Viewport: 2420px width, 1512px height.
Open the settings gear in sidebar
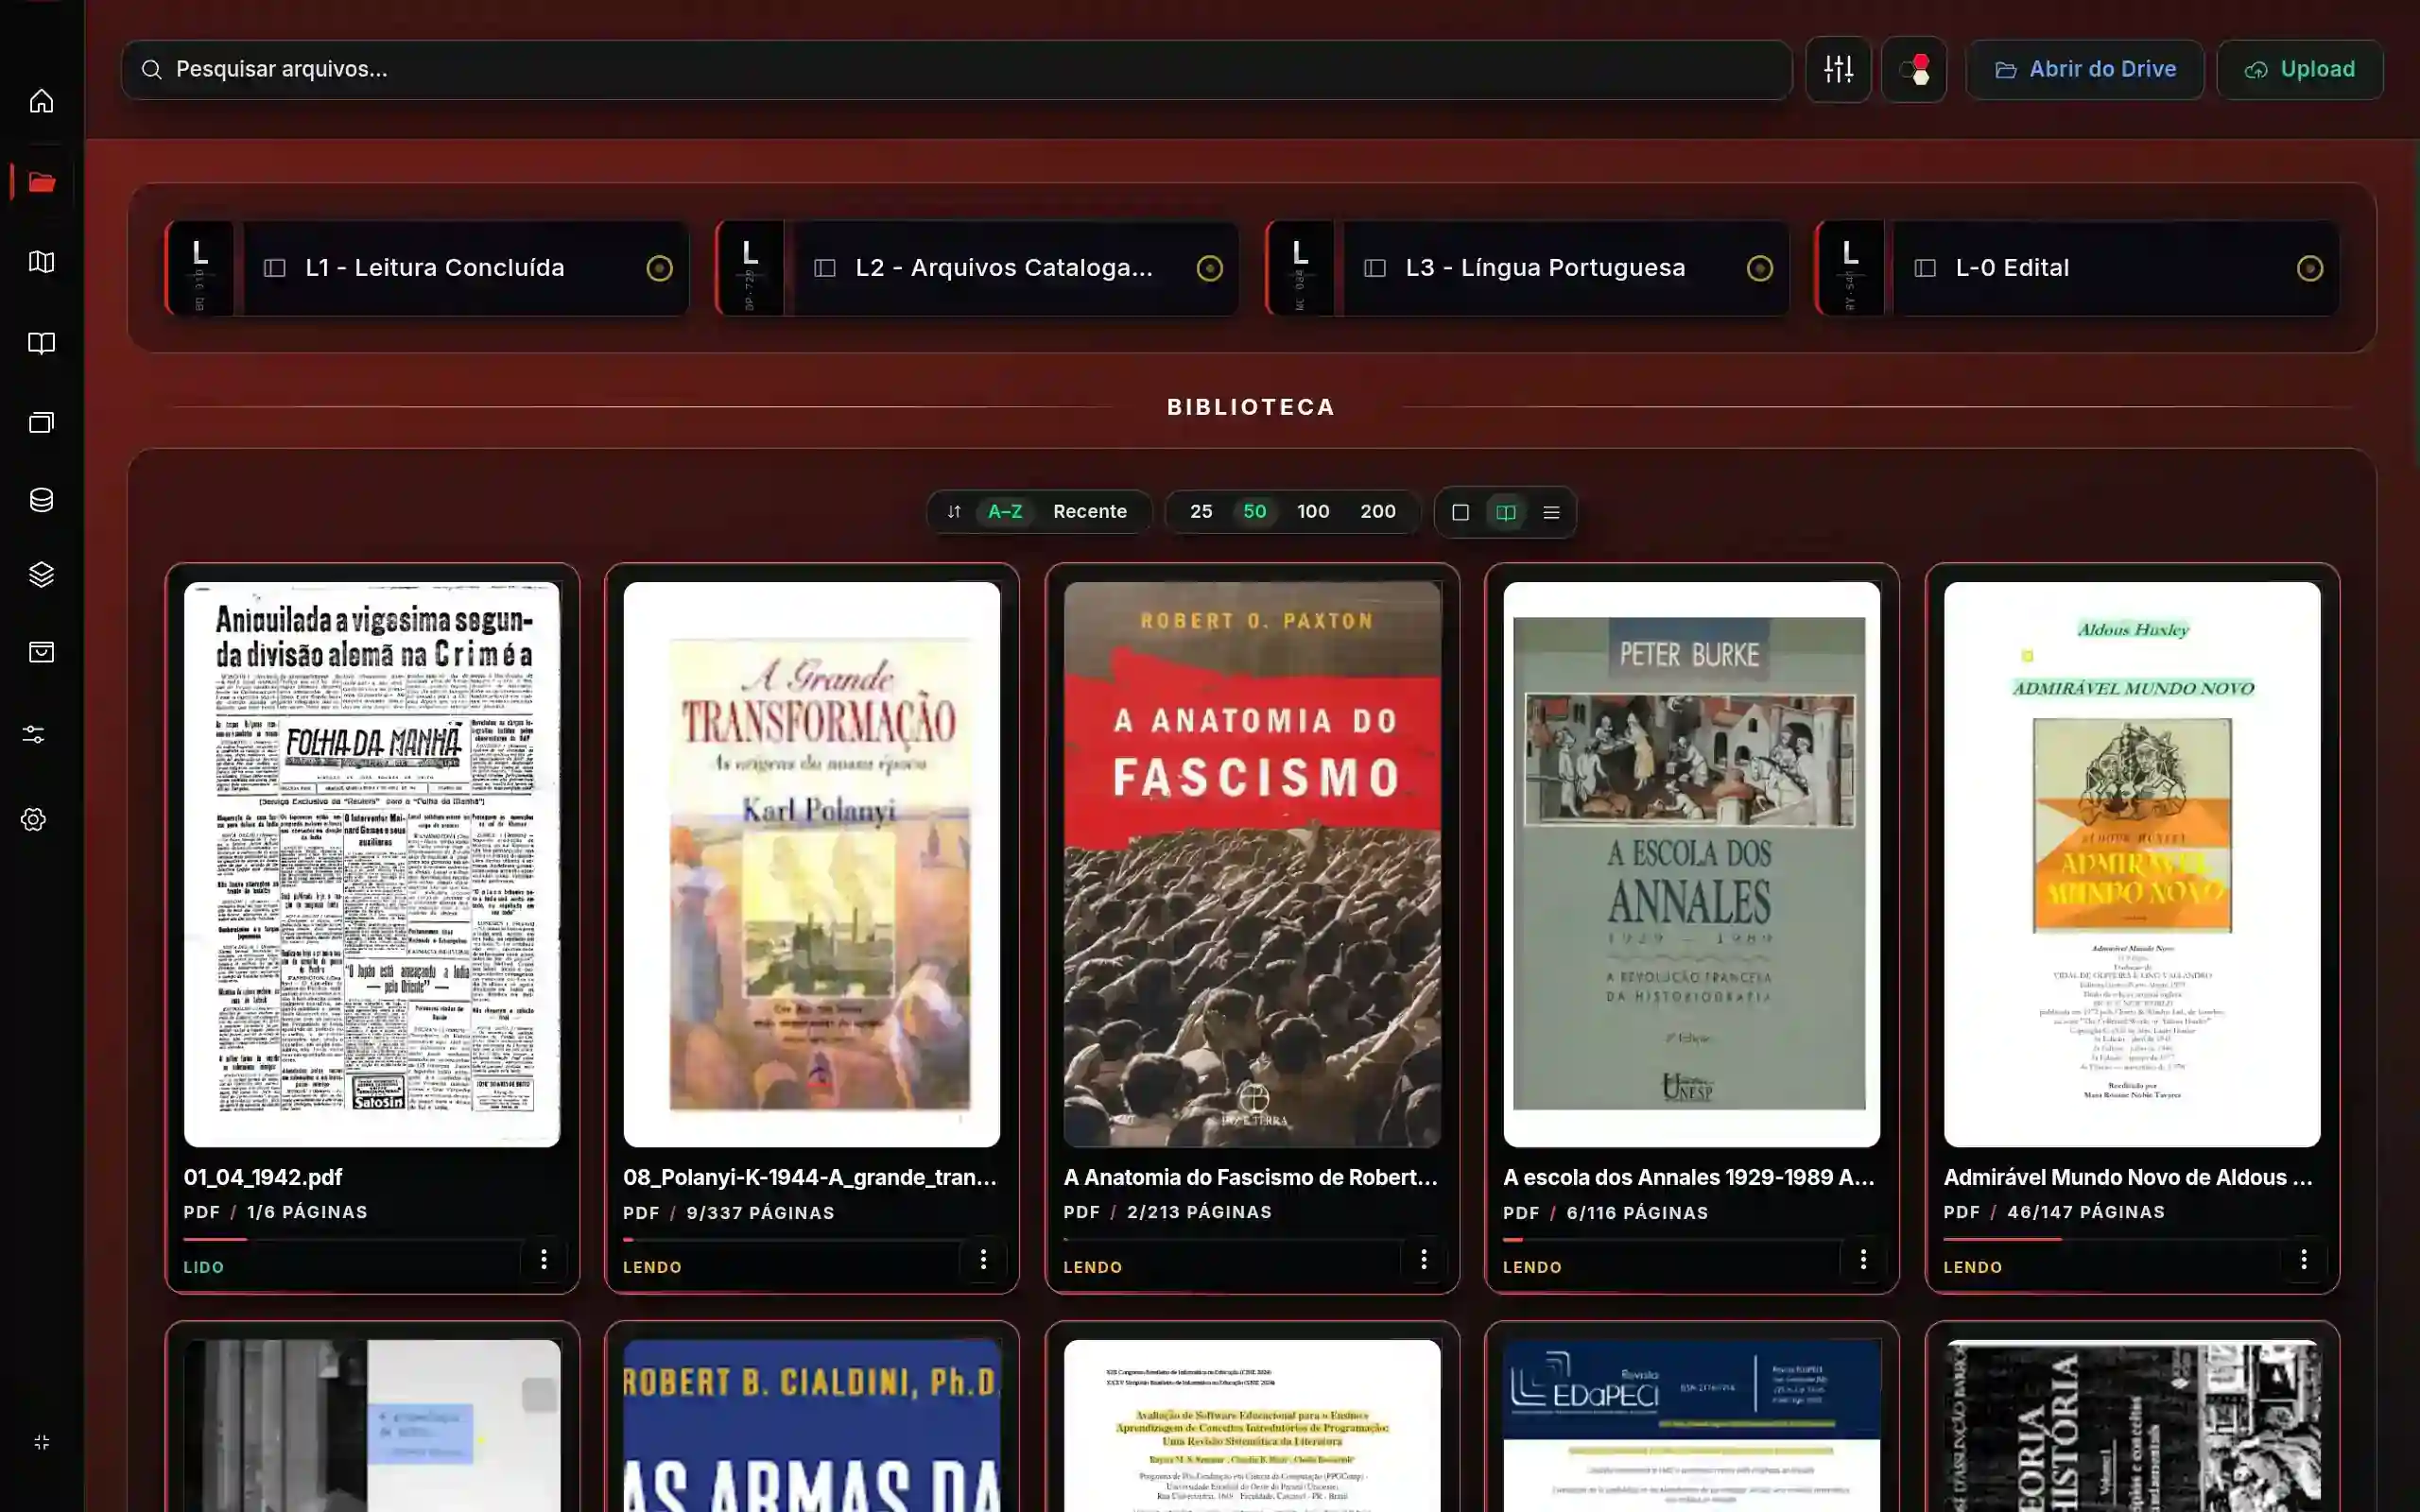tap(33, 820)
